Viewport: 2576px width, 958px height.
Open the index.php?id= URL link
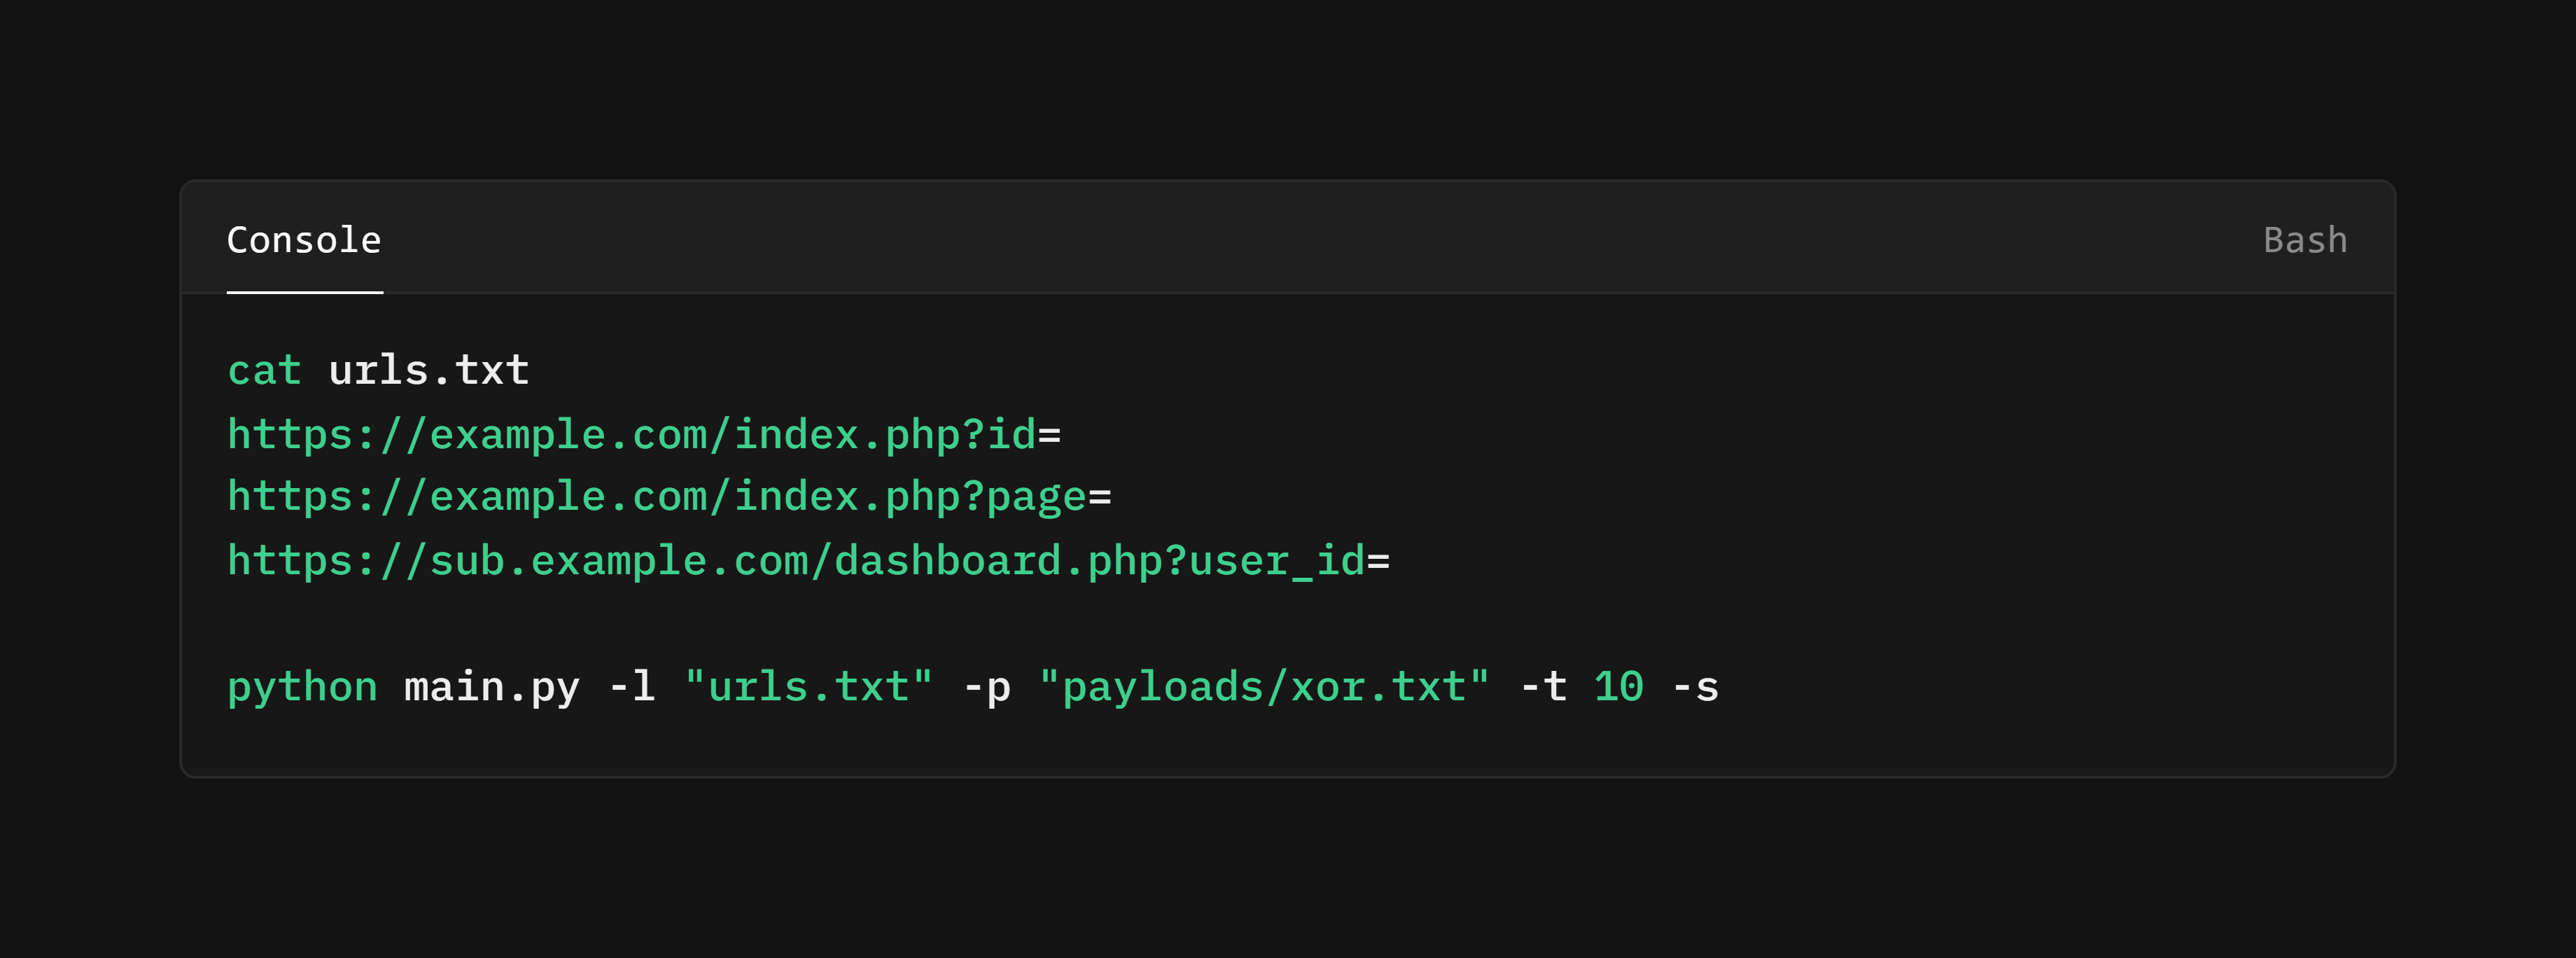tap(644, 435)
